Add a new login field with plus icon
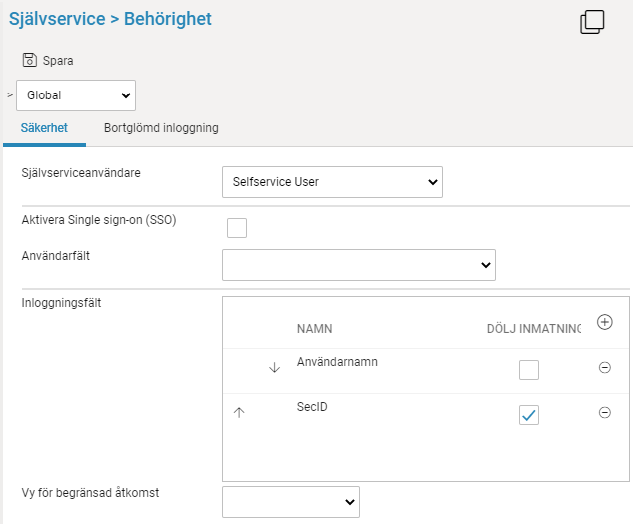The width and height of the screenshot is (633, 524). [x=604, y=322]
